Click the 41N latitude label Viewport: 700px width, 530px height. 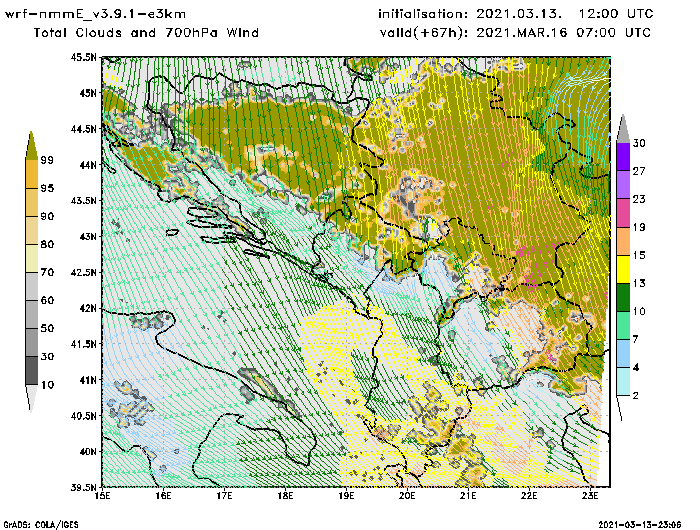[88, 380]
